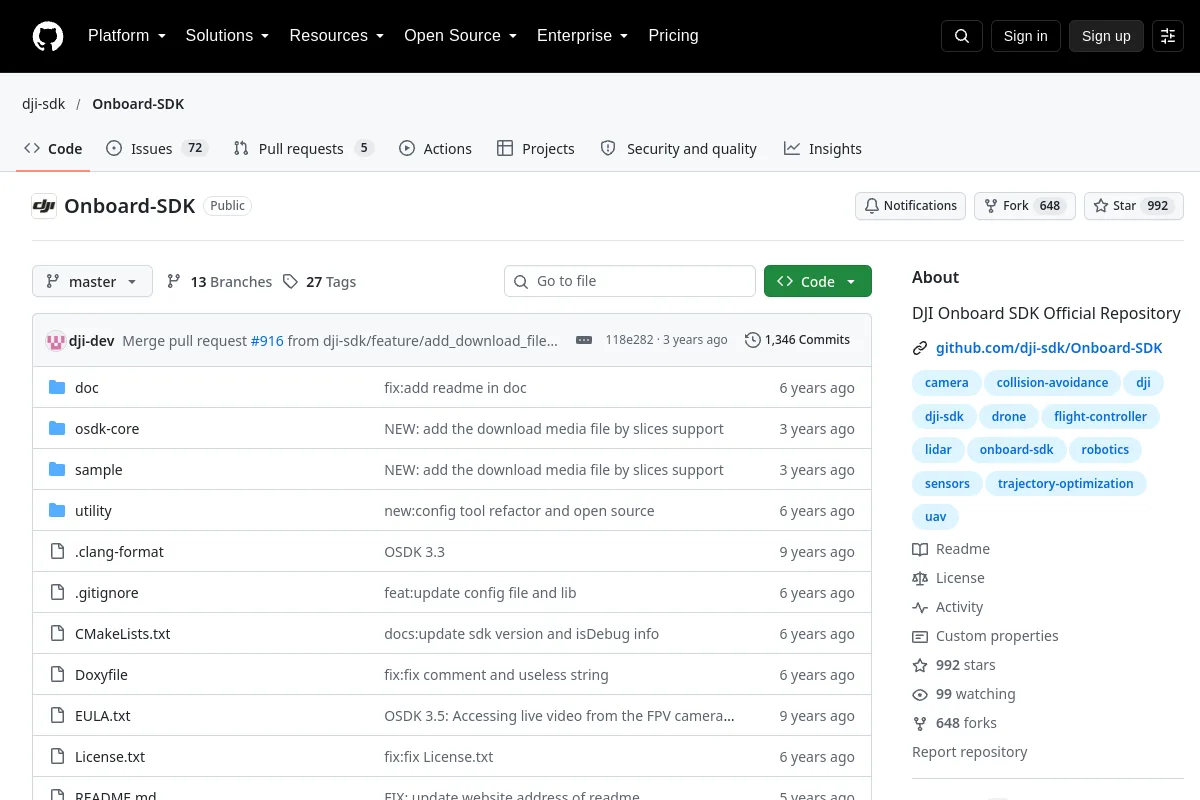Open commit "OSDK 3.3" message

click(414, 552)
